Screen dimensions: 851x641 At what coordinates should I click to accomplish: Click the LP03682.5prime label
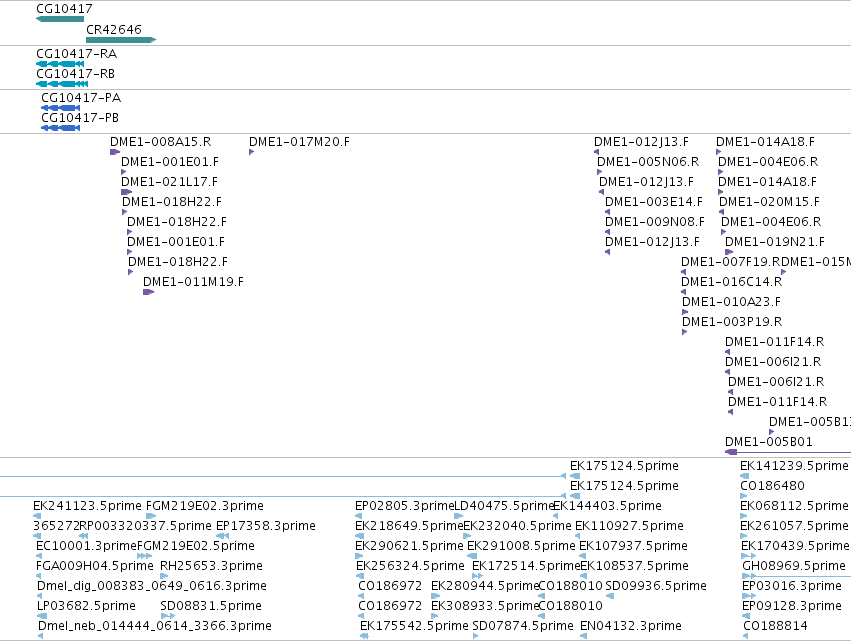[x=86, y=606]
